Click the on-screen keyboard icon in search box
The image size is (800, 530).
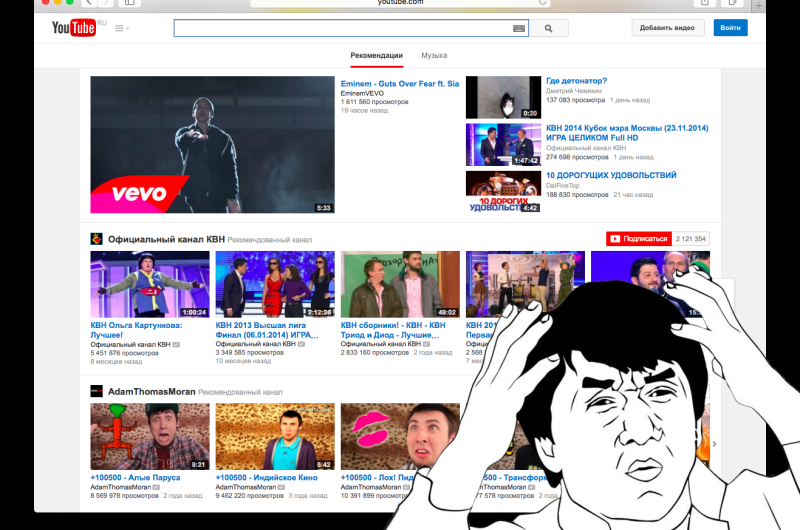tap(519, 29)
